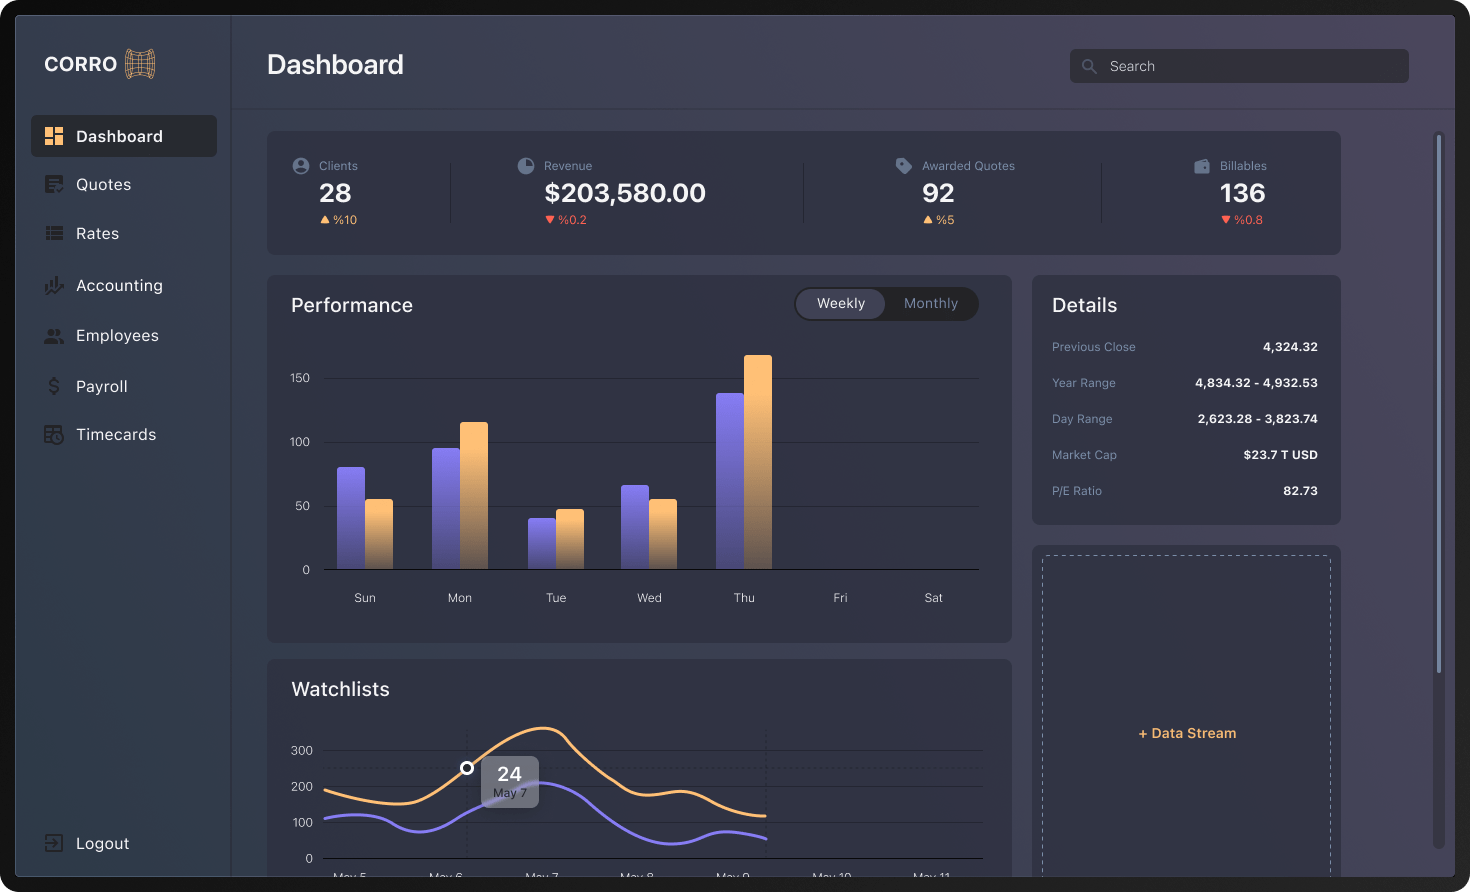This screenshot has width=1470, height=892.
Task: Log out using the Logout label
Action: click(103, 843)
